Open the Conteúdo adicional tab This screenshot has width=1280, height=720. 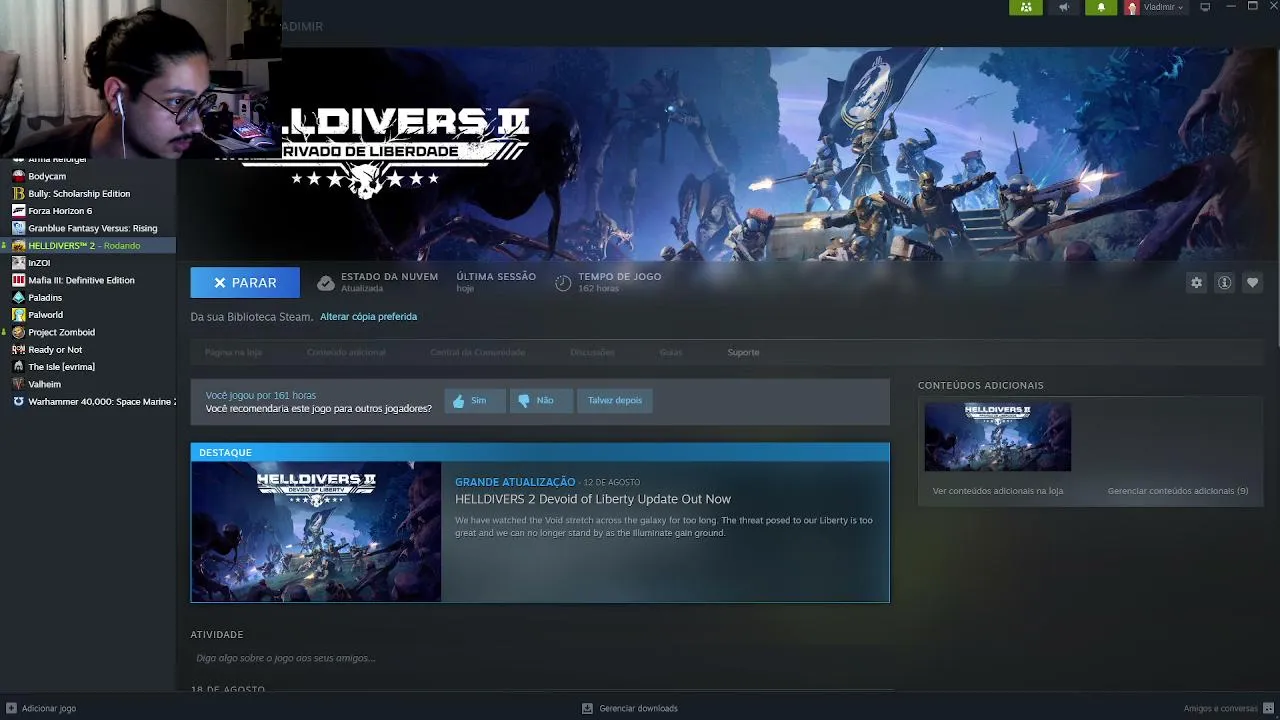tap(346, 352)
